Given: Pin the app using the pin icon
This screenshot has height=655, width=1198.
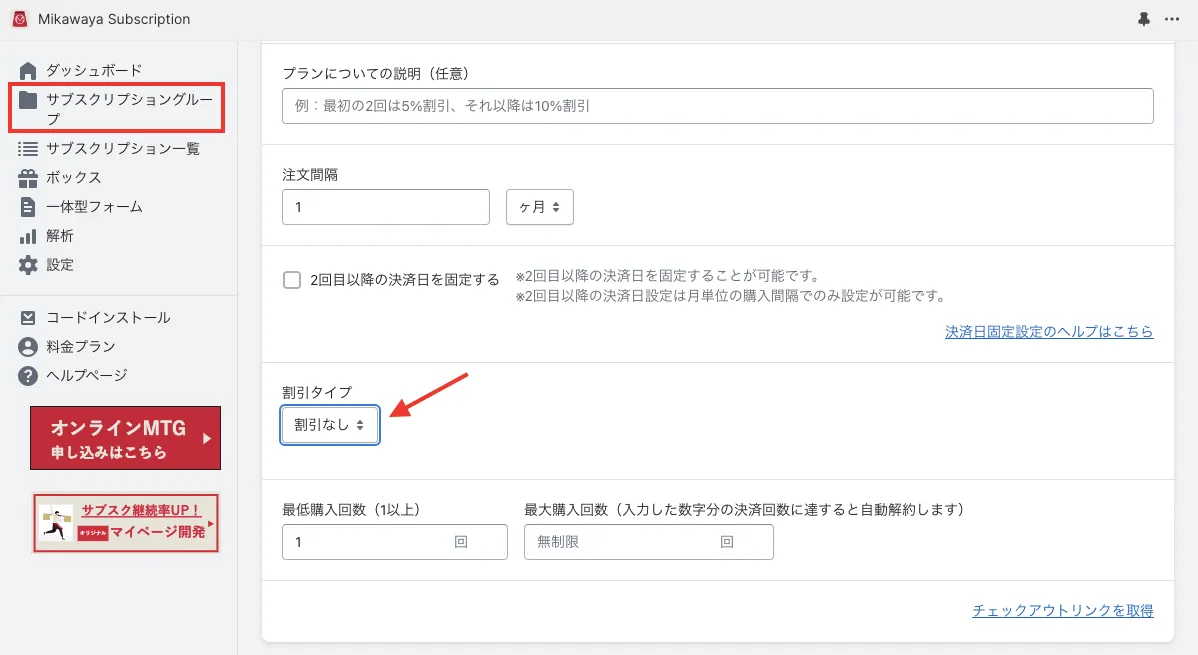Looking at the screenshot, I should pyautogui.click(x=1144, y=19).
